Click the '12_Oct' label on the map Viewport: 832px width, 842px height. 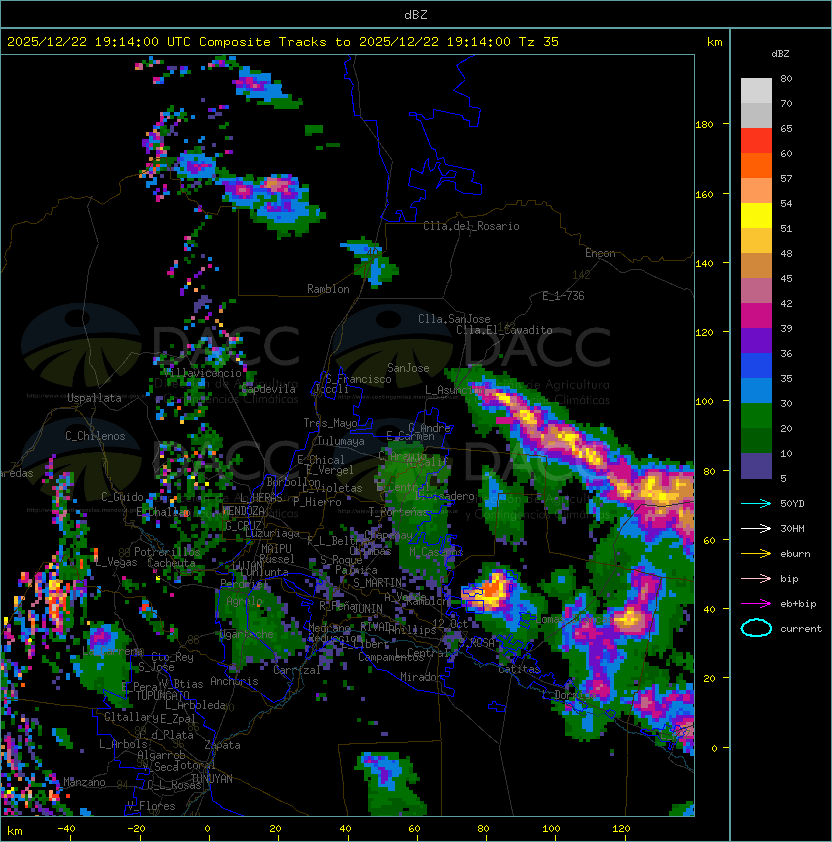pyautogui.click(x=450, y=623)
